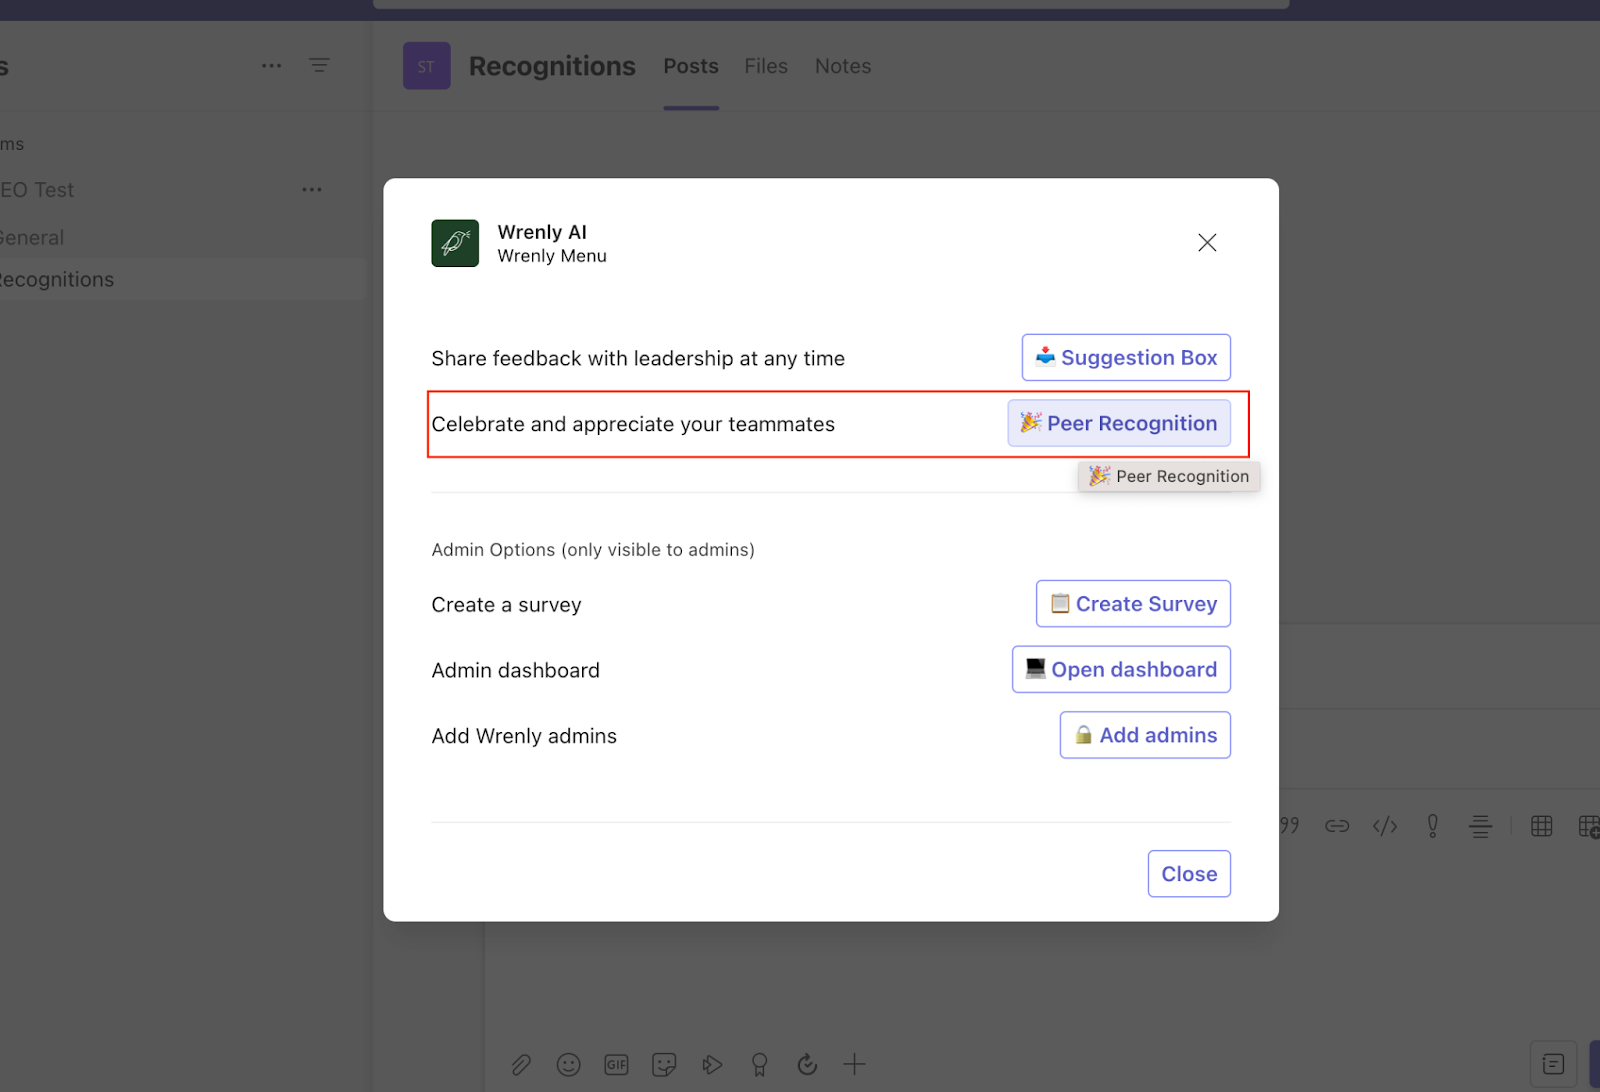
Task: Click the "Wrenly AI" dialog title
Action: pyautogui.click(x=542, y=232)
